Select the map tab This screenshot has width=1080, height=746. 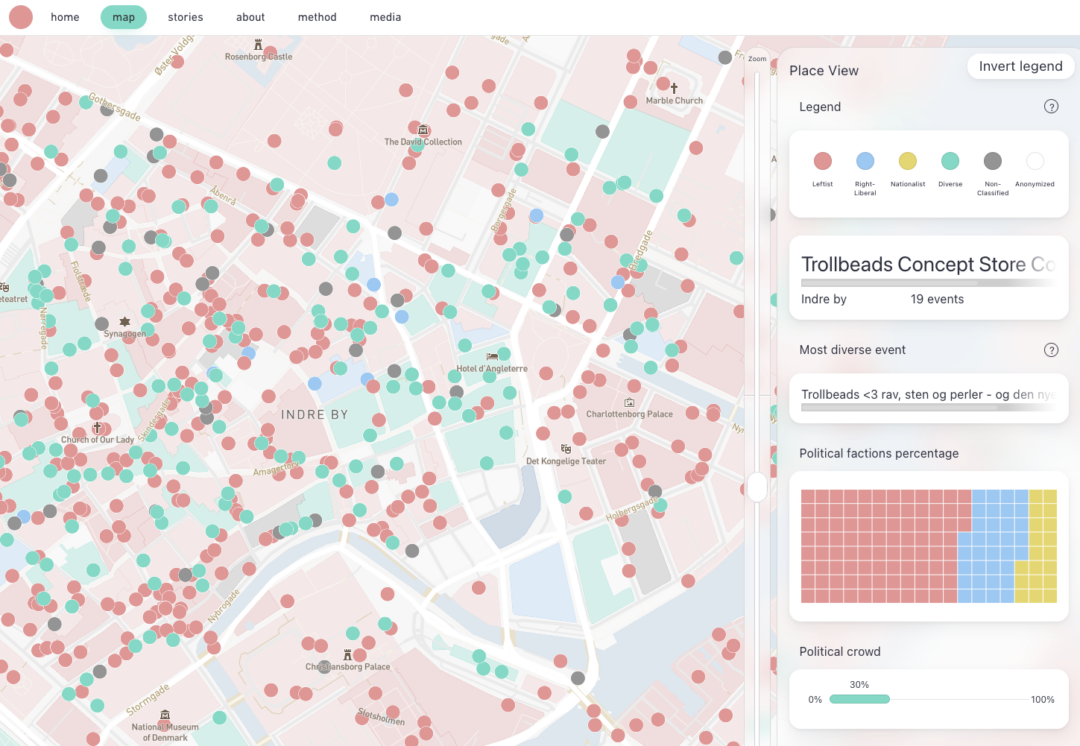click(123, 17)
